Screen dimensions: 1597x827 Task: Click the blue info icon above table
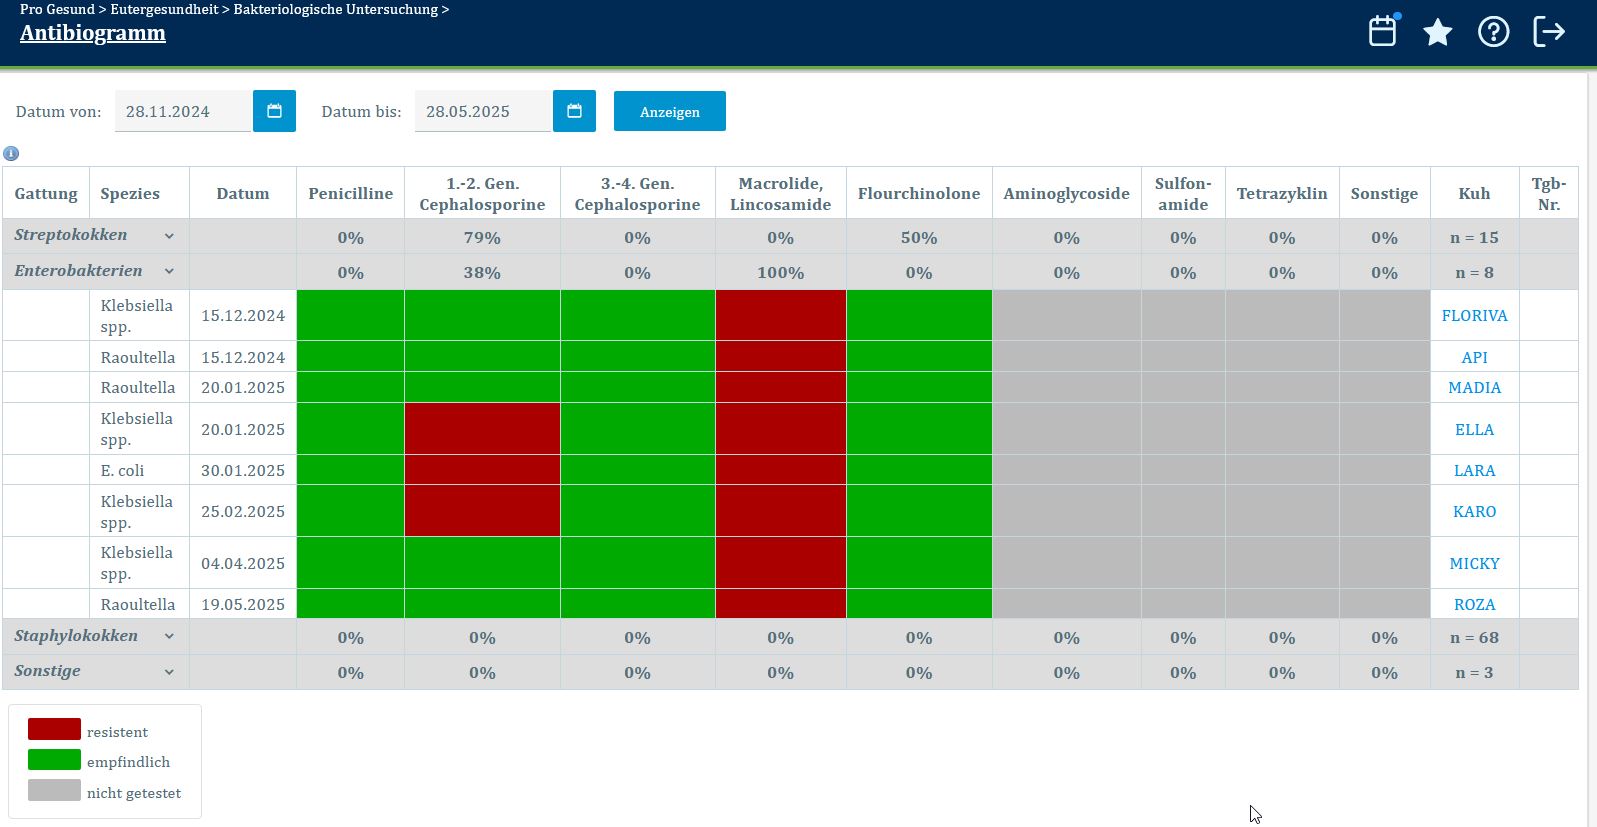[x=11, y=153]
